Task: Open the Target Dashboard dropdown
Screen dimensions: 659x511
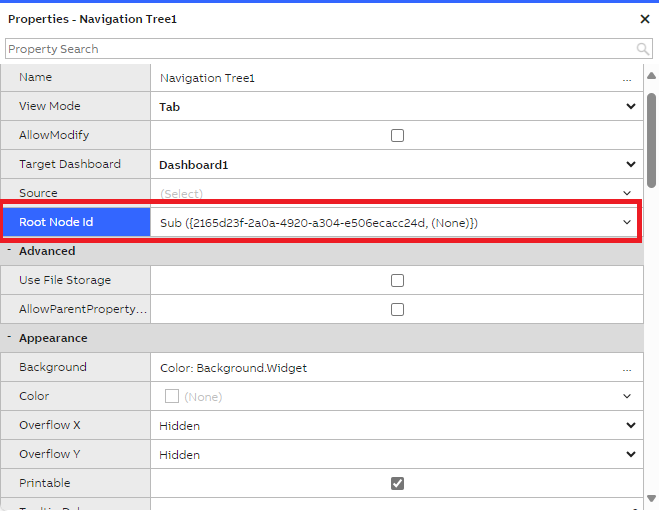Action: [x=630, y=164]
